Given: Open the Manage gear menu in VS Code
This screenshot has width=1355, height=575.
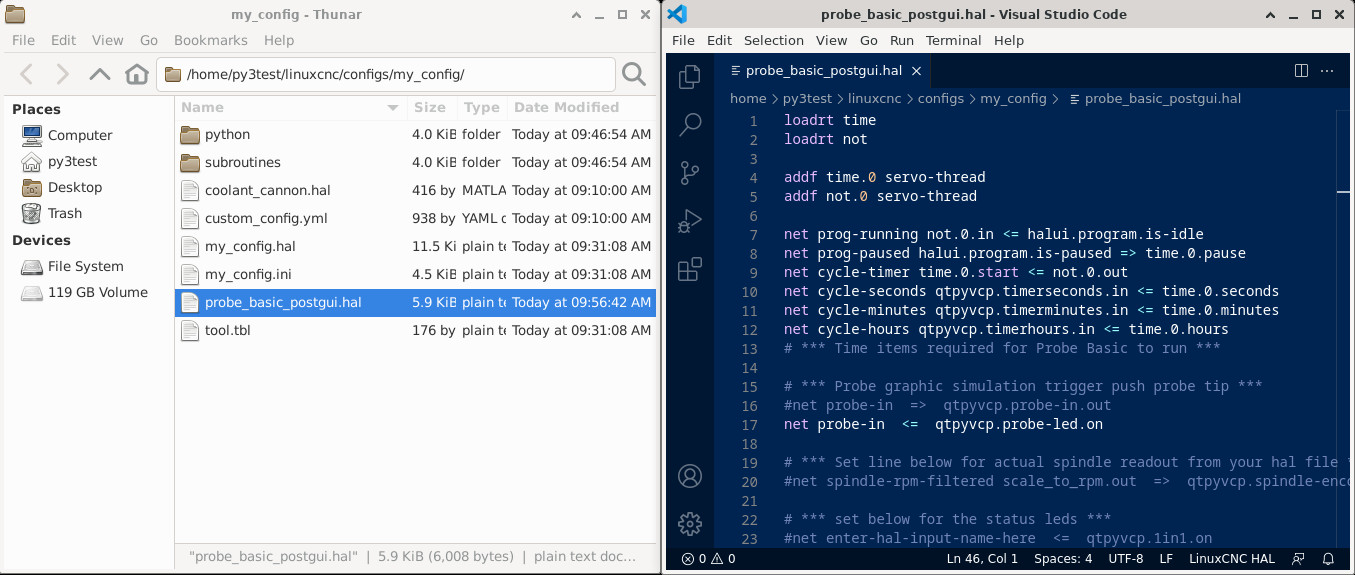Looking at the screenshot, I should pos(690,523).
